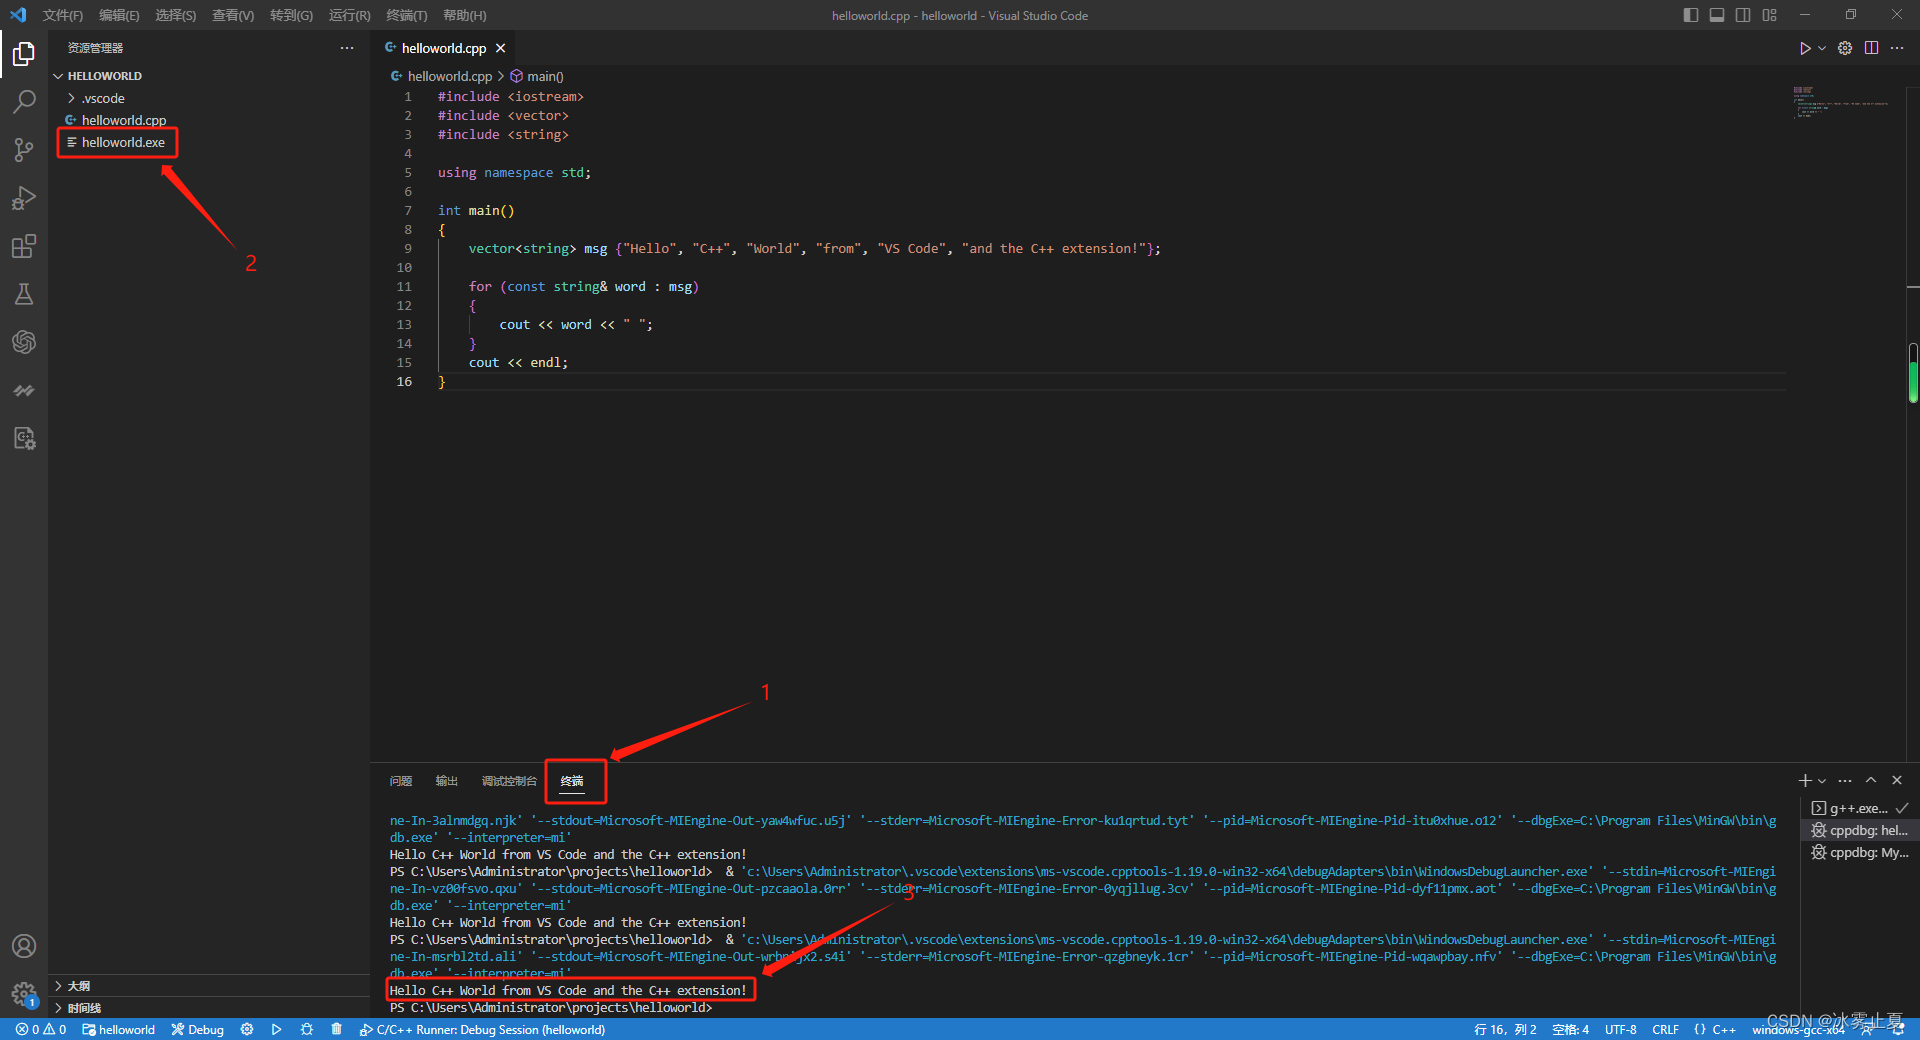1920x1040 pixels.
Task: Open the 文件(F) menu
Action: click(x=62, y=15)
